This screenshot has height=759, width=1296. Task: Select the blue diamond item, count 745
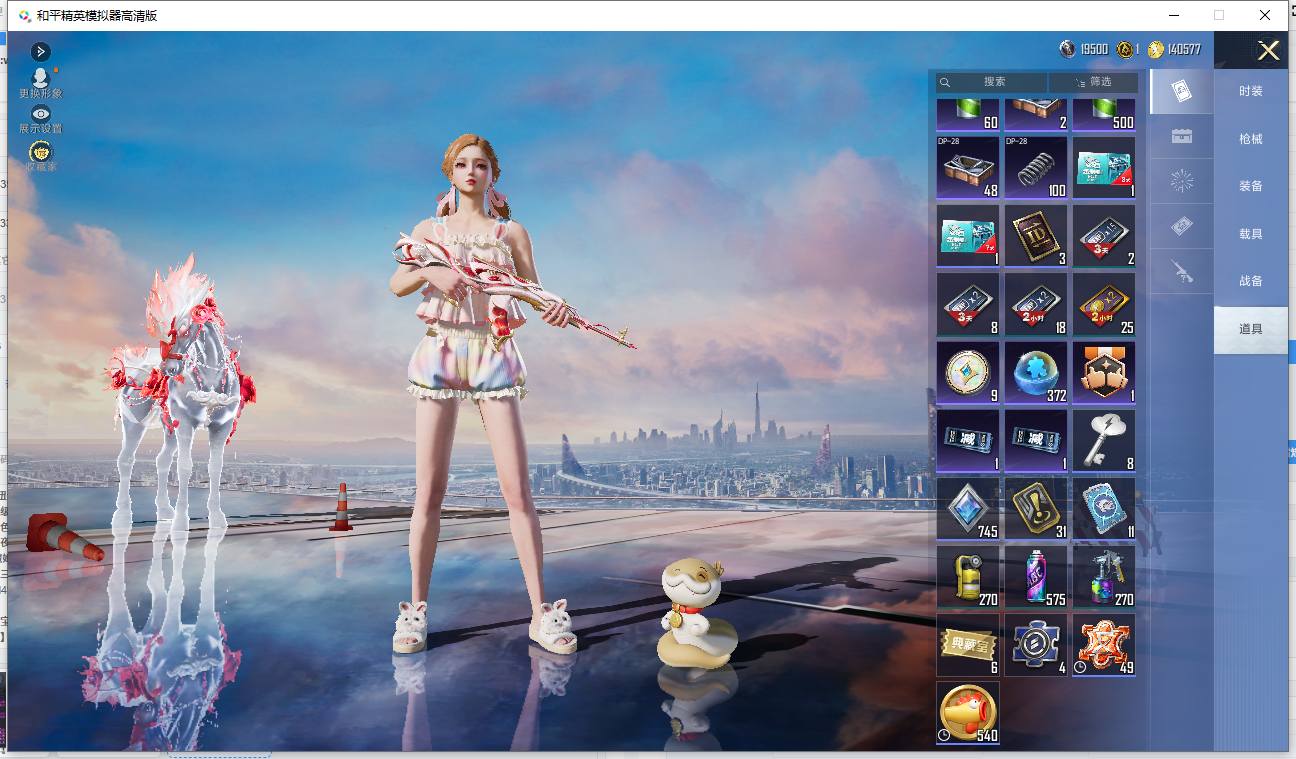point(968,508)
